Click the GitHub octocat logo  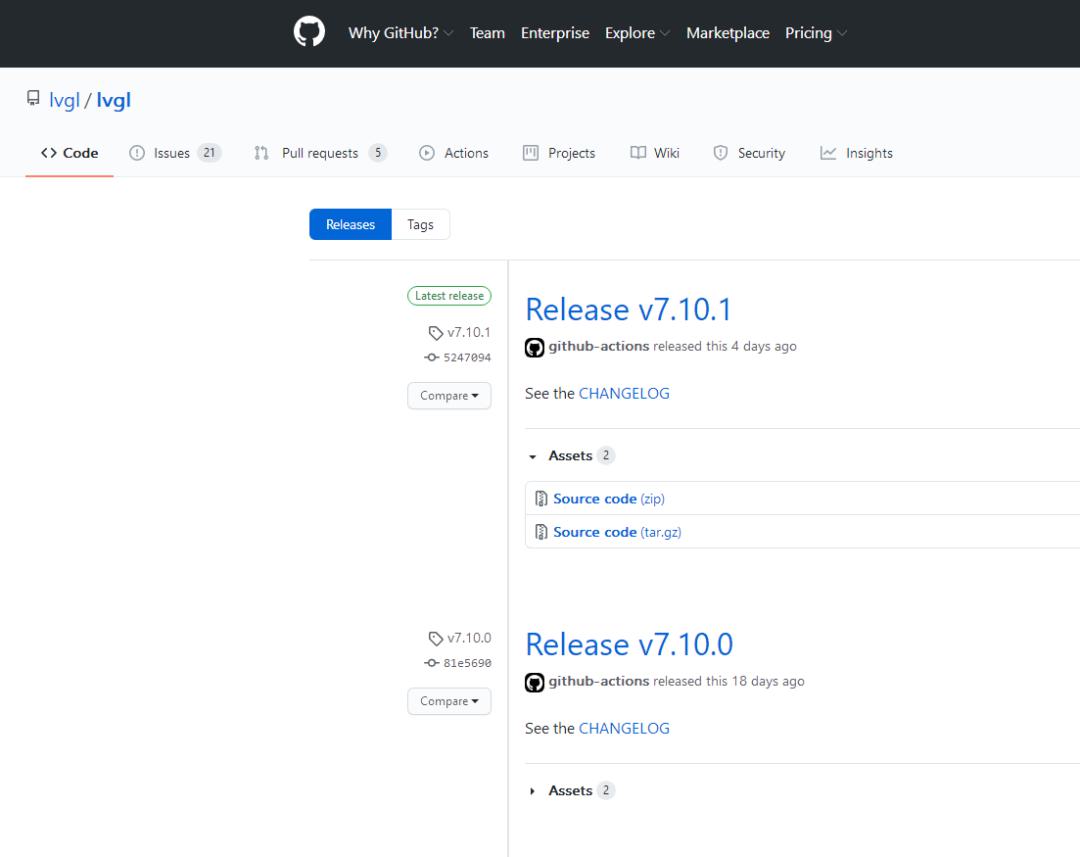pyautogui.click(x=309, y=32)
